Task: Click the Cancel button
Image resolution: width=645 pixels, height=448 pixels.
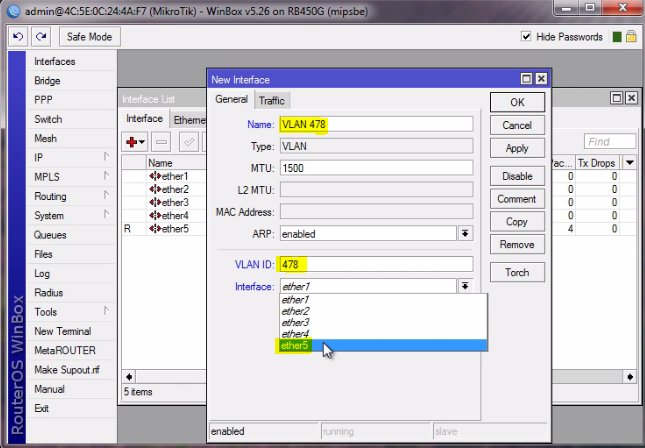Action: tap(517, 125)
